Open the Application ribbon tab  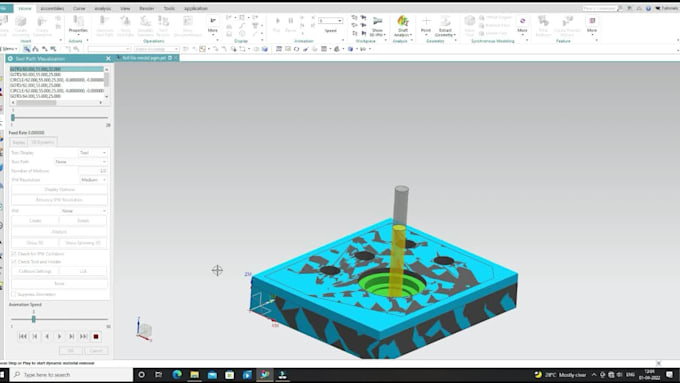pos(196,8)
